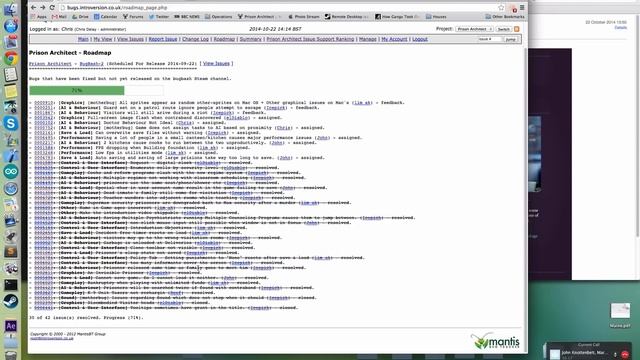Click the Jump button
Screen dimensions: 640x360
pos(510,40)
